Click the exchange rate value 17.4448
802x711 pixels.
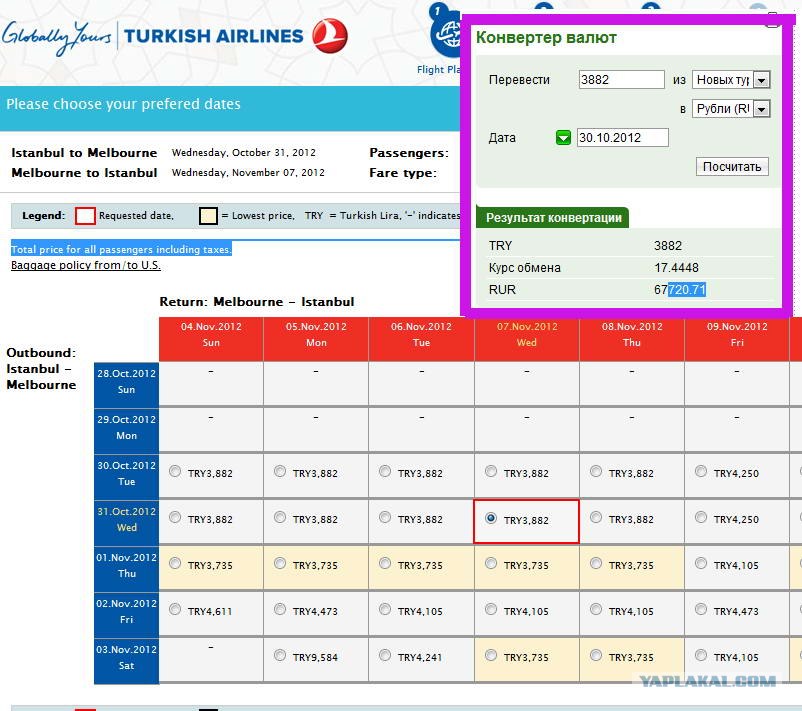pyautogui.click(x=676, y=268)
